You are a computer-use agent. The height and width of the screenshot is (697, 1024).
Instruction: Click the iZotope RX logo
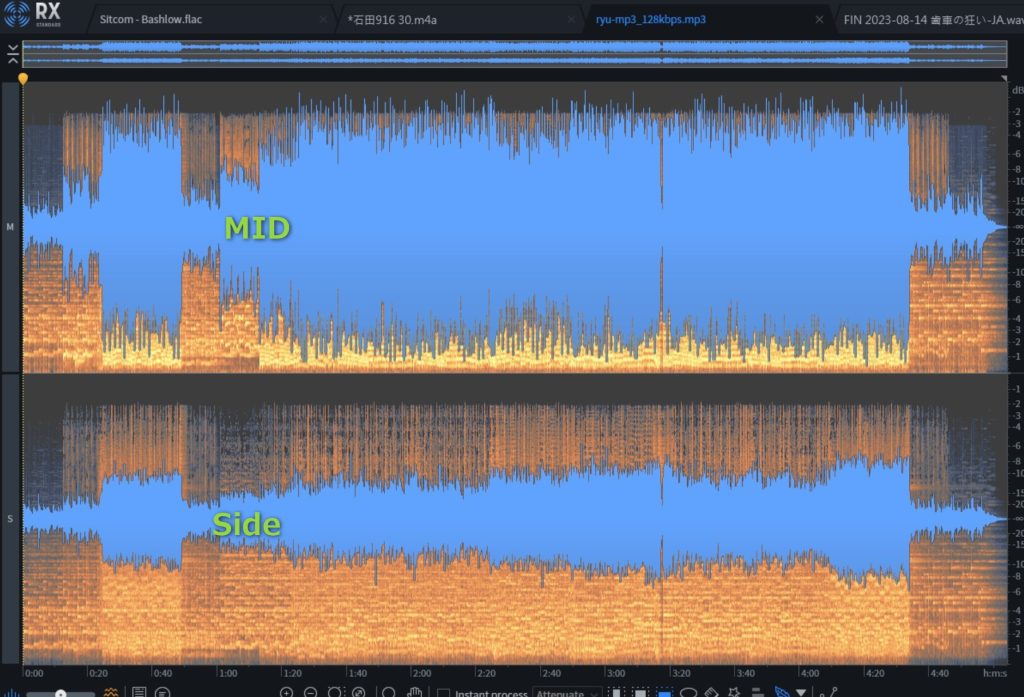(32, 16)
